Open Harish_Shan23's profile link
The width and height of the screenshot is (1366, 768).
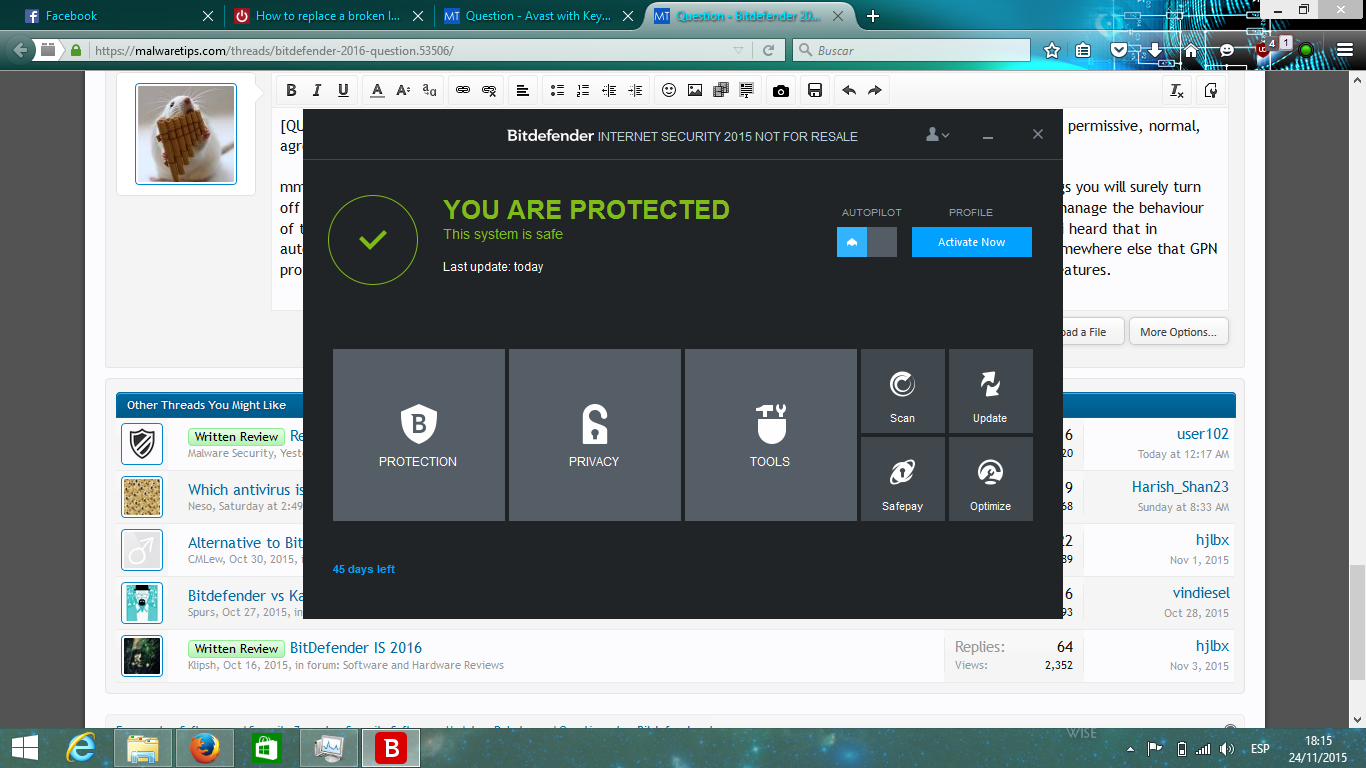pos(1180,487)
